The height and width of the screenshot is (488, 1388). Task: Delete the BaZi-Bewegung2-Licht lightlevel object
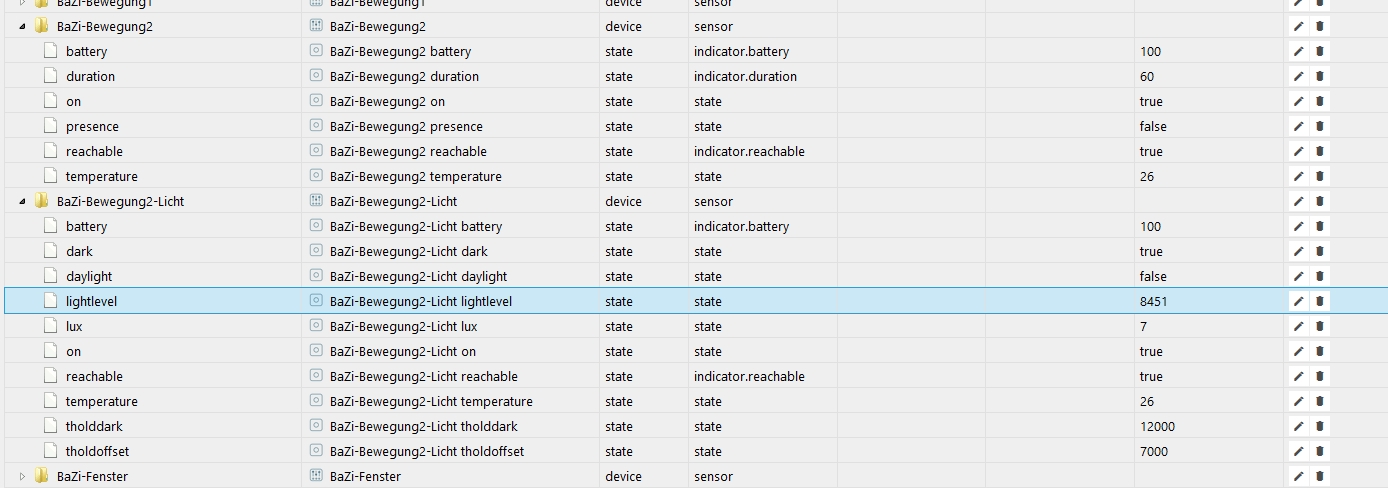tap(1319, 301)
